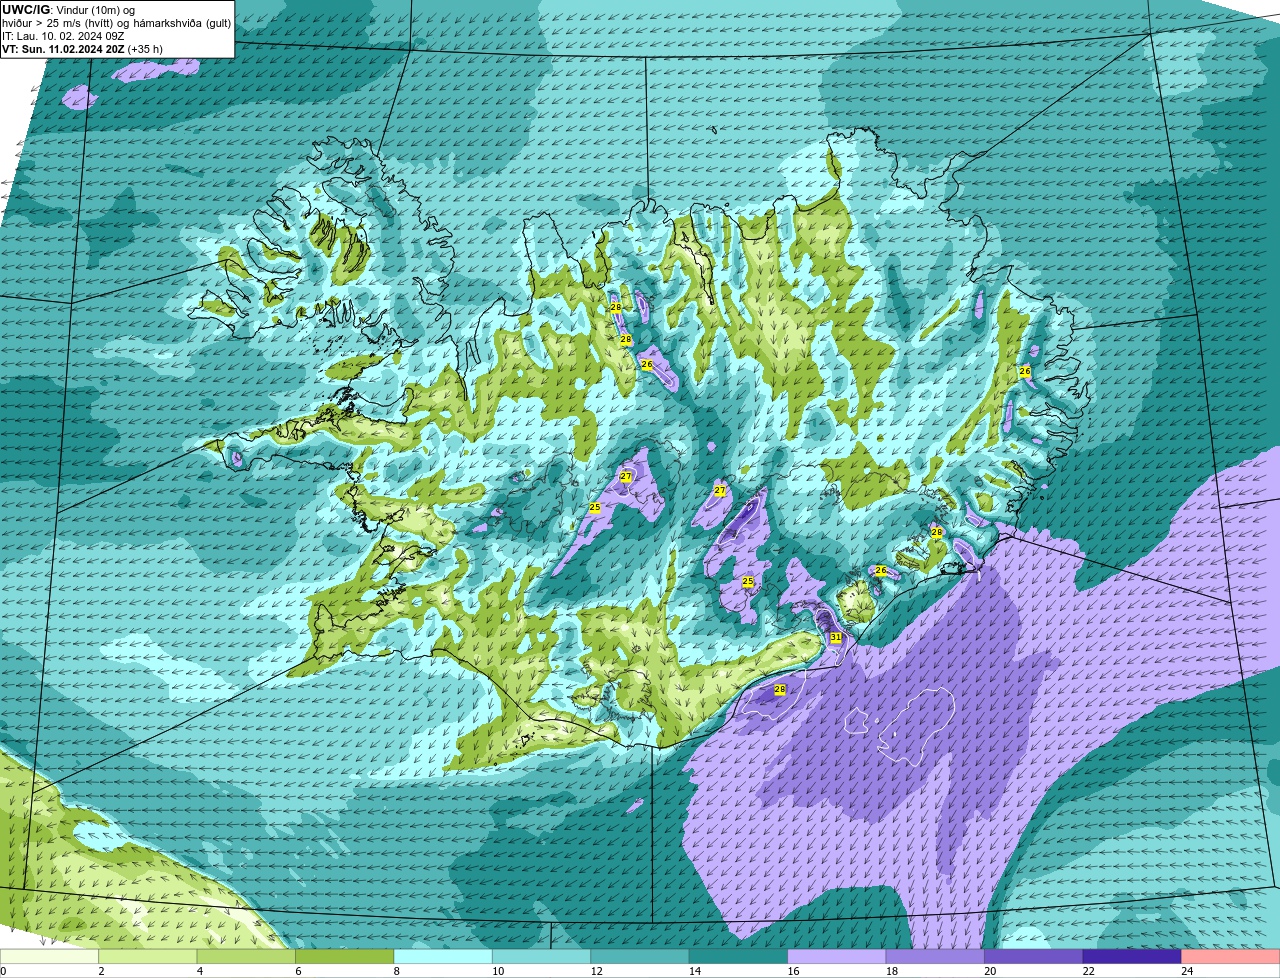Screen dimensions: 1280x978
Task: Click the 6–8 m/s legend color swatch
Action: 346,956
